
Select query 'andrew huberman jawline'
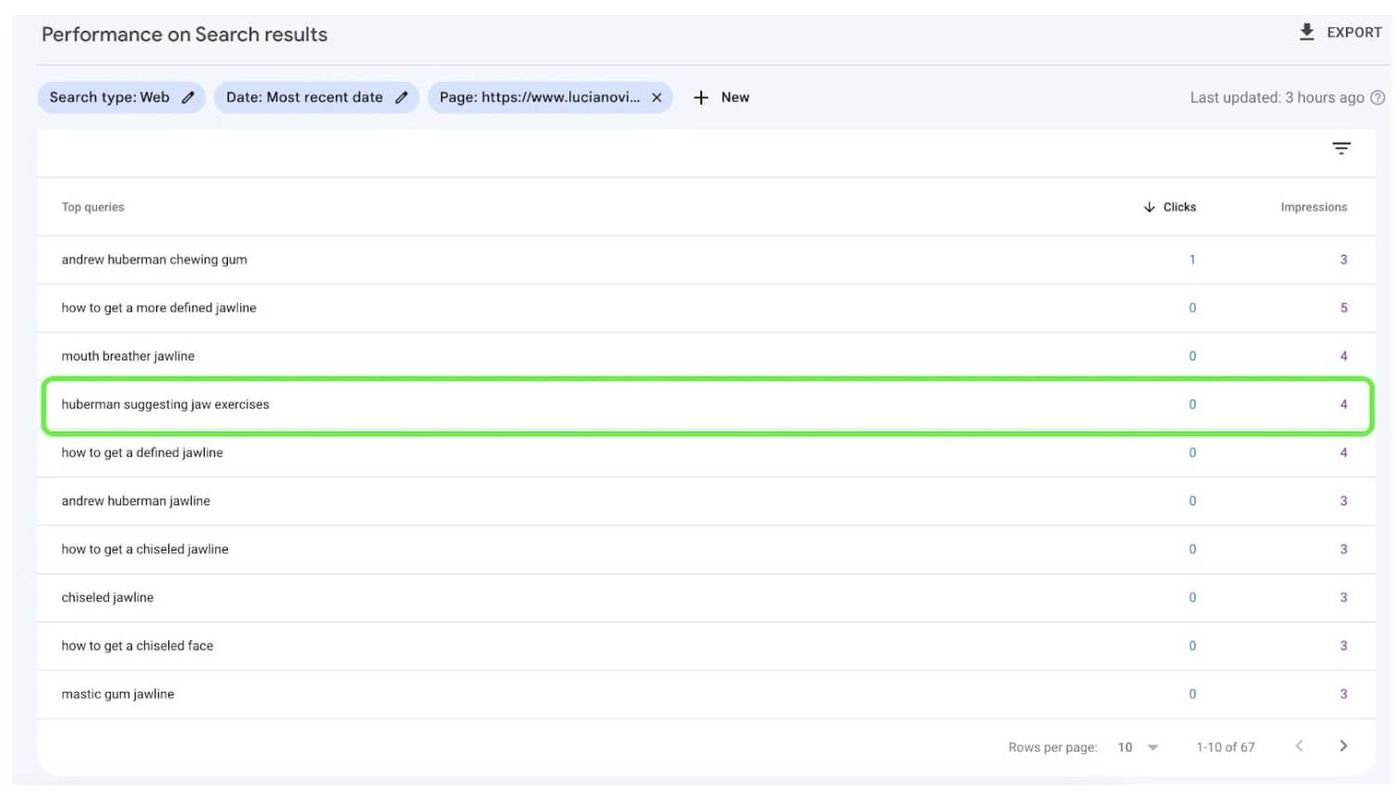tap(136, 501)
